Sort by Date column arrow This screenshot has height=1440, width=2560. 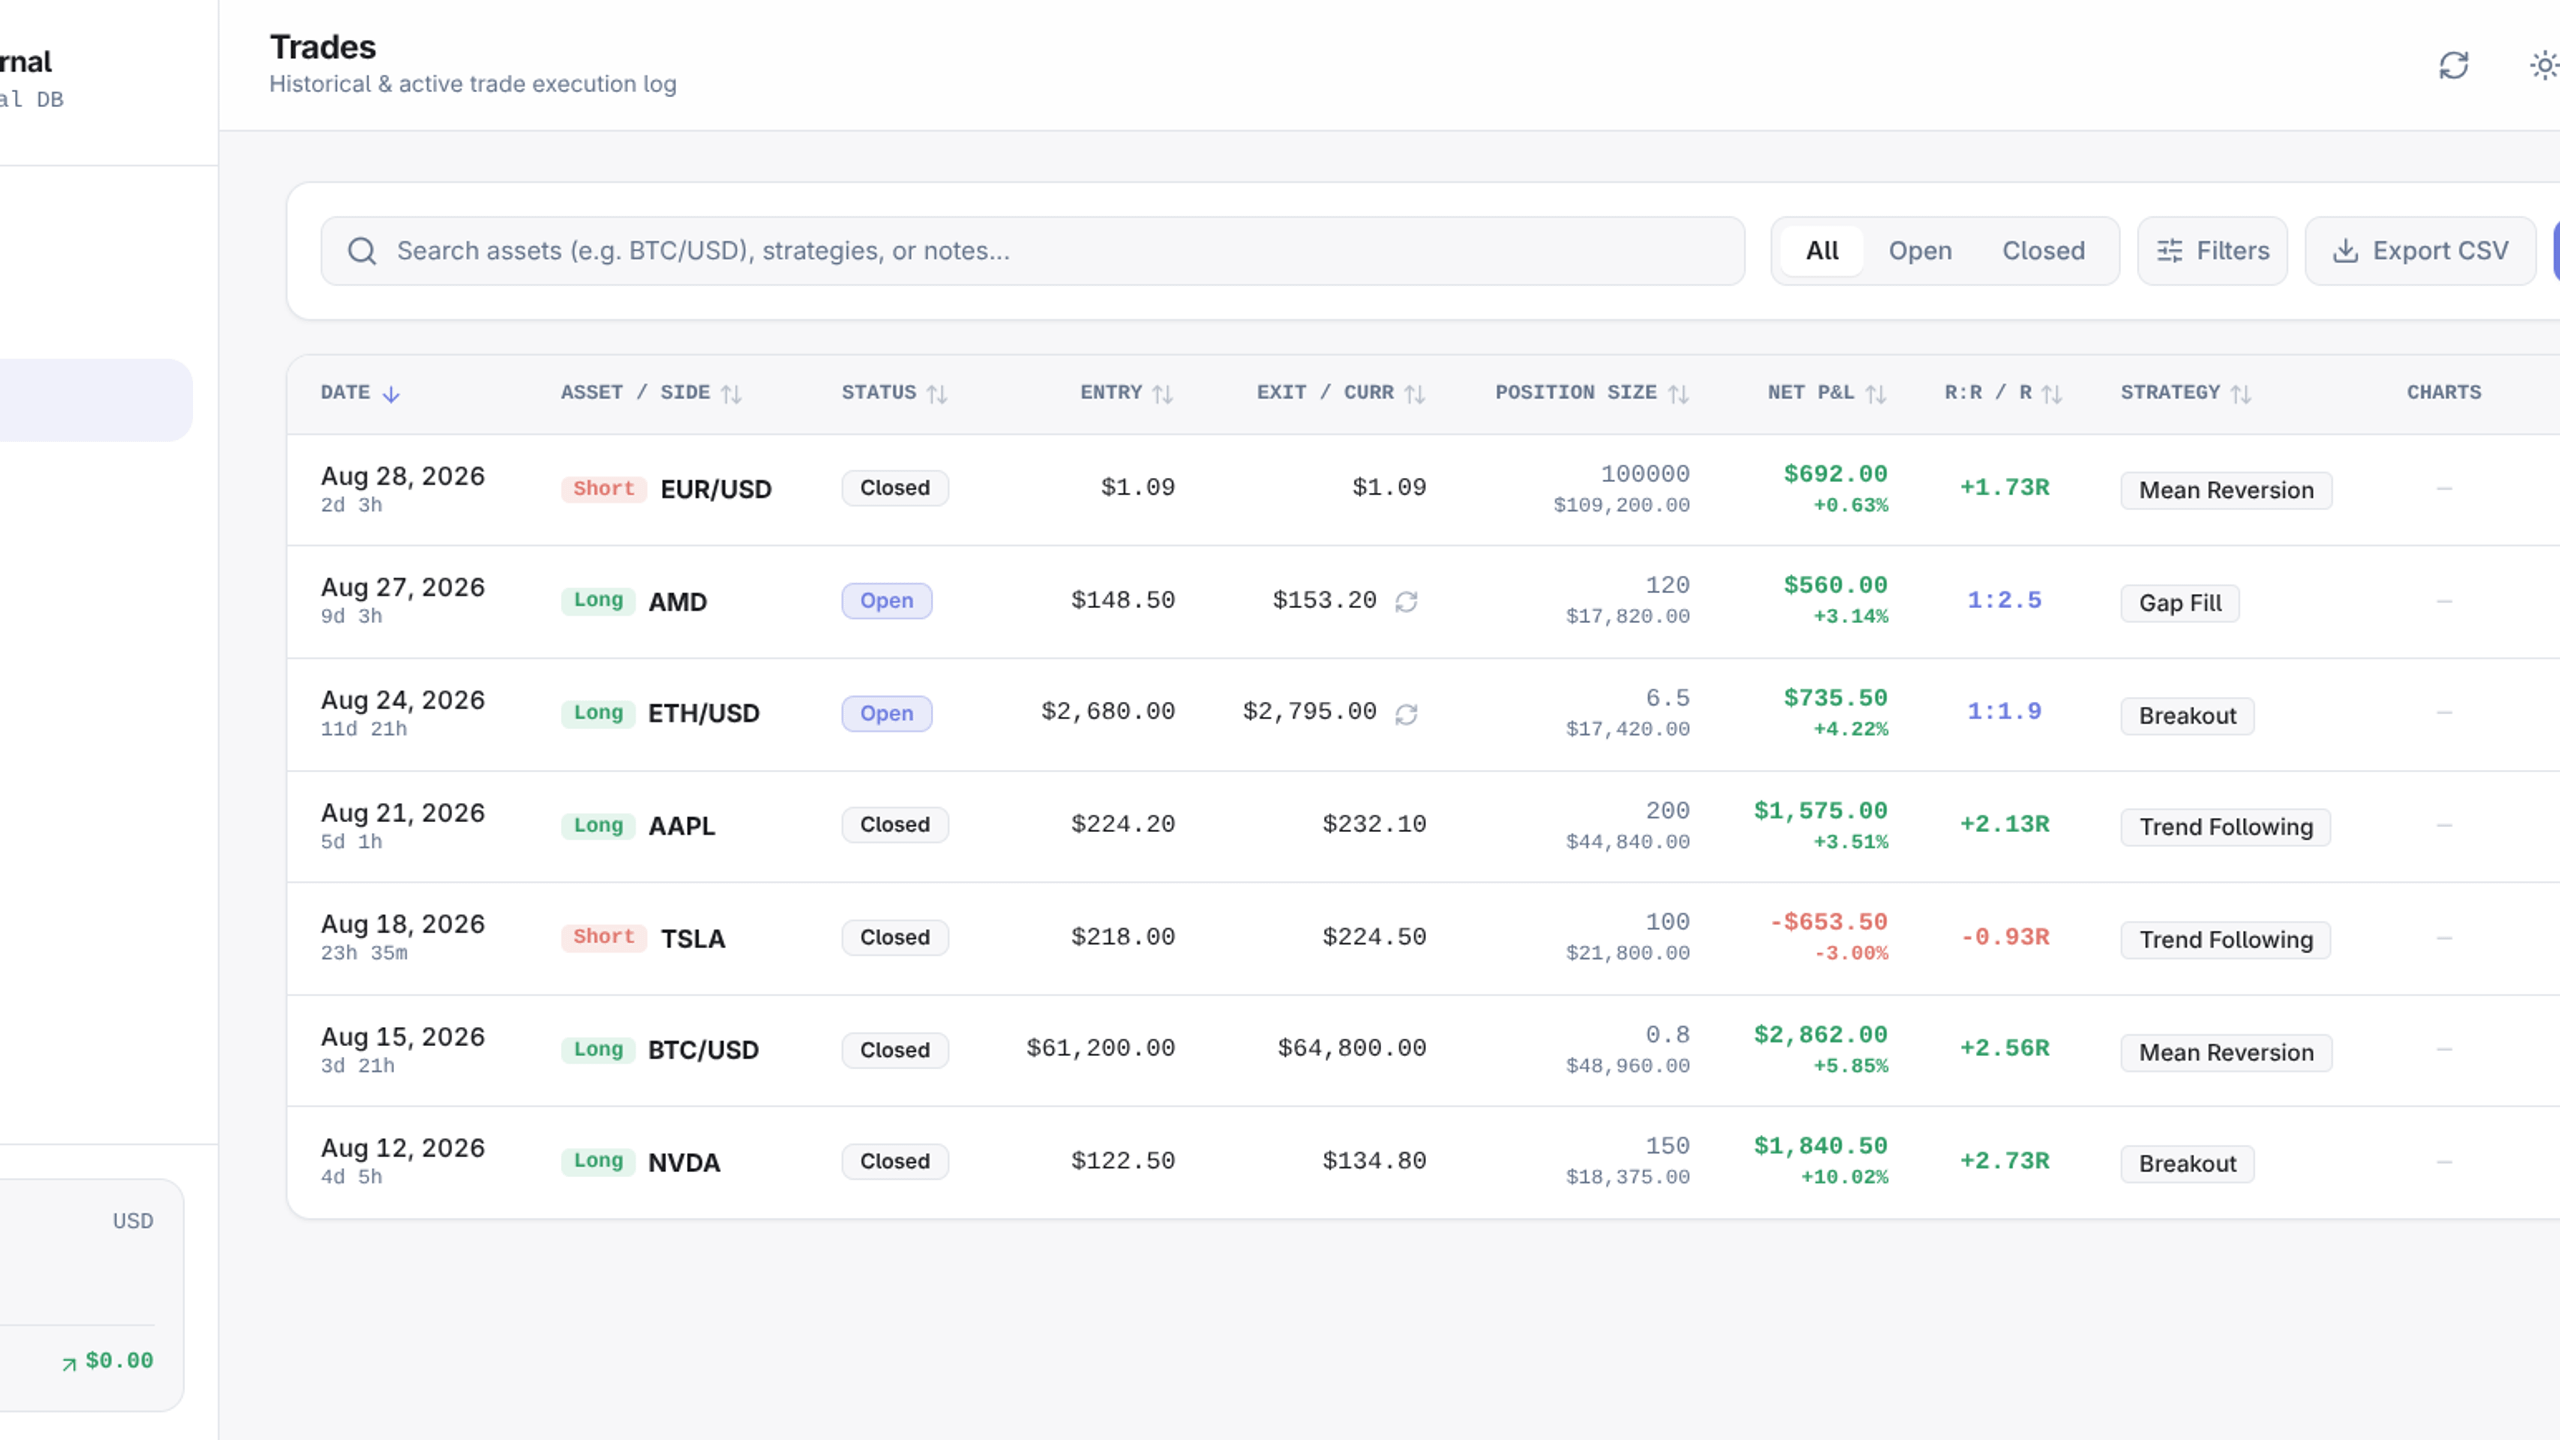click(391, 394)
